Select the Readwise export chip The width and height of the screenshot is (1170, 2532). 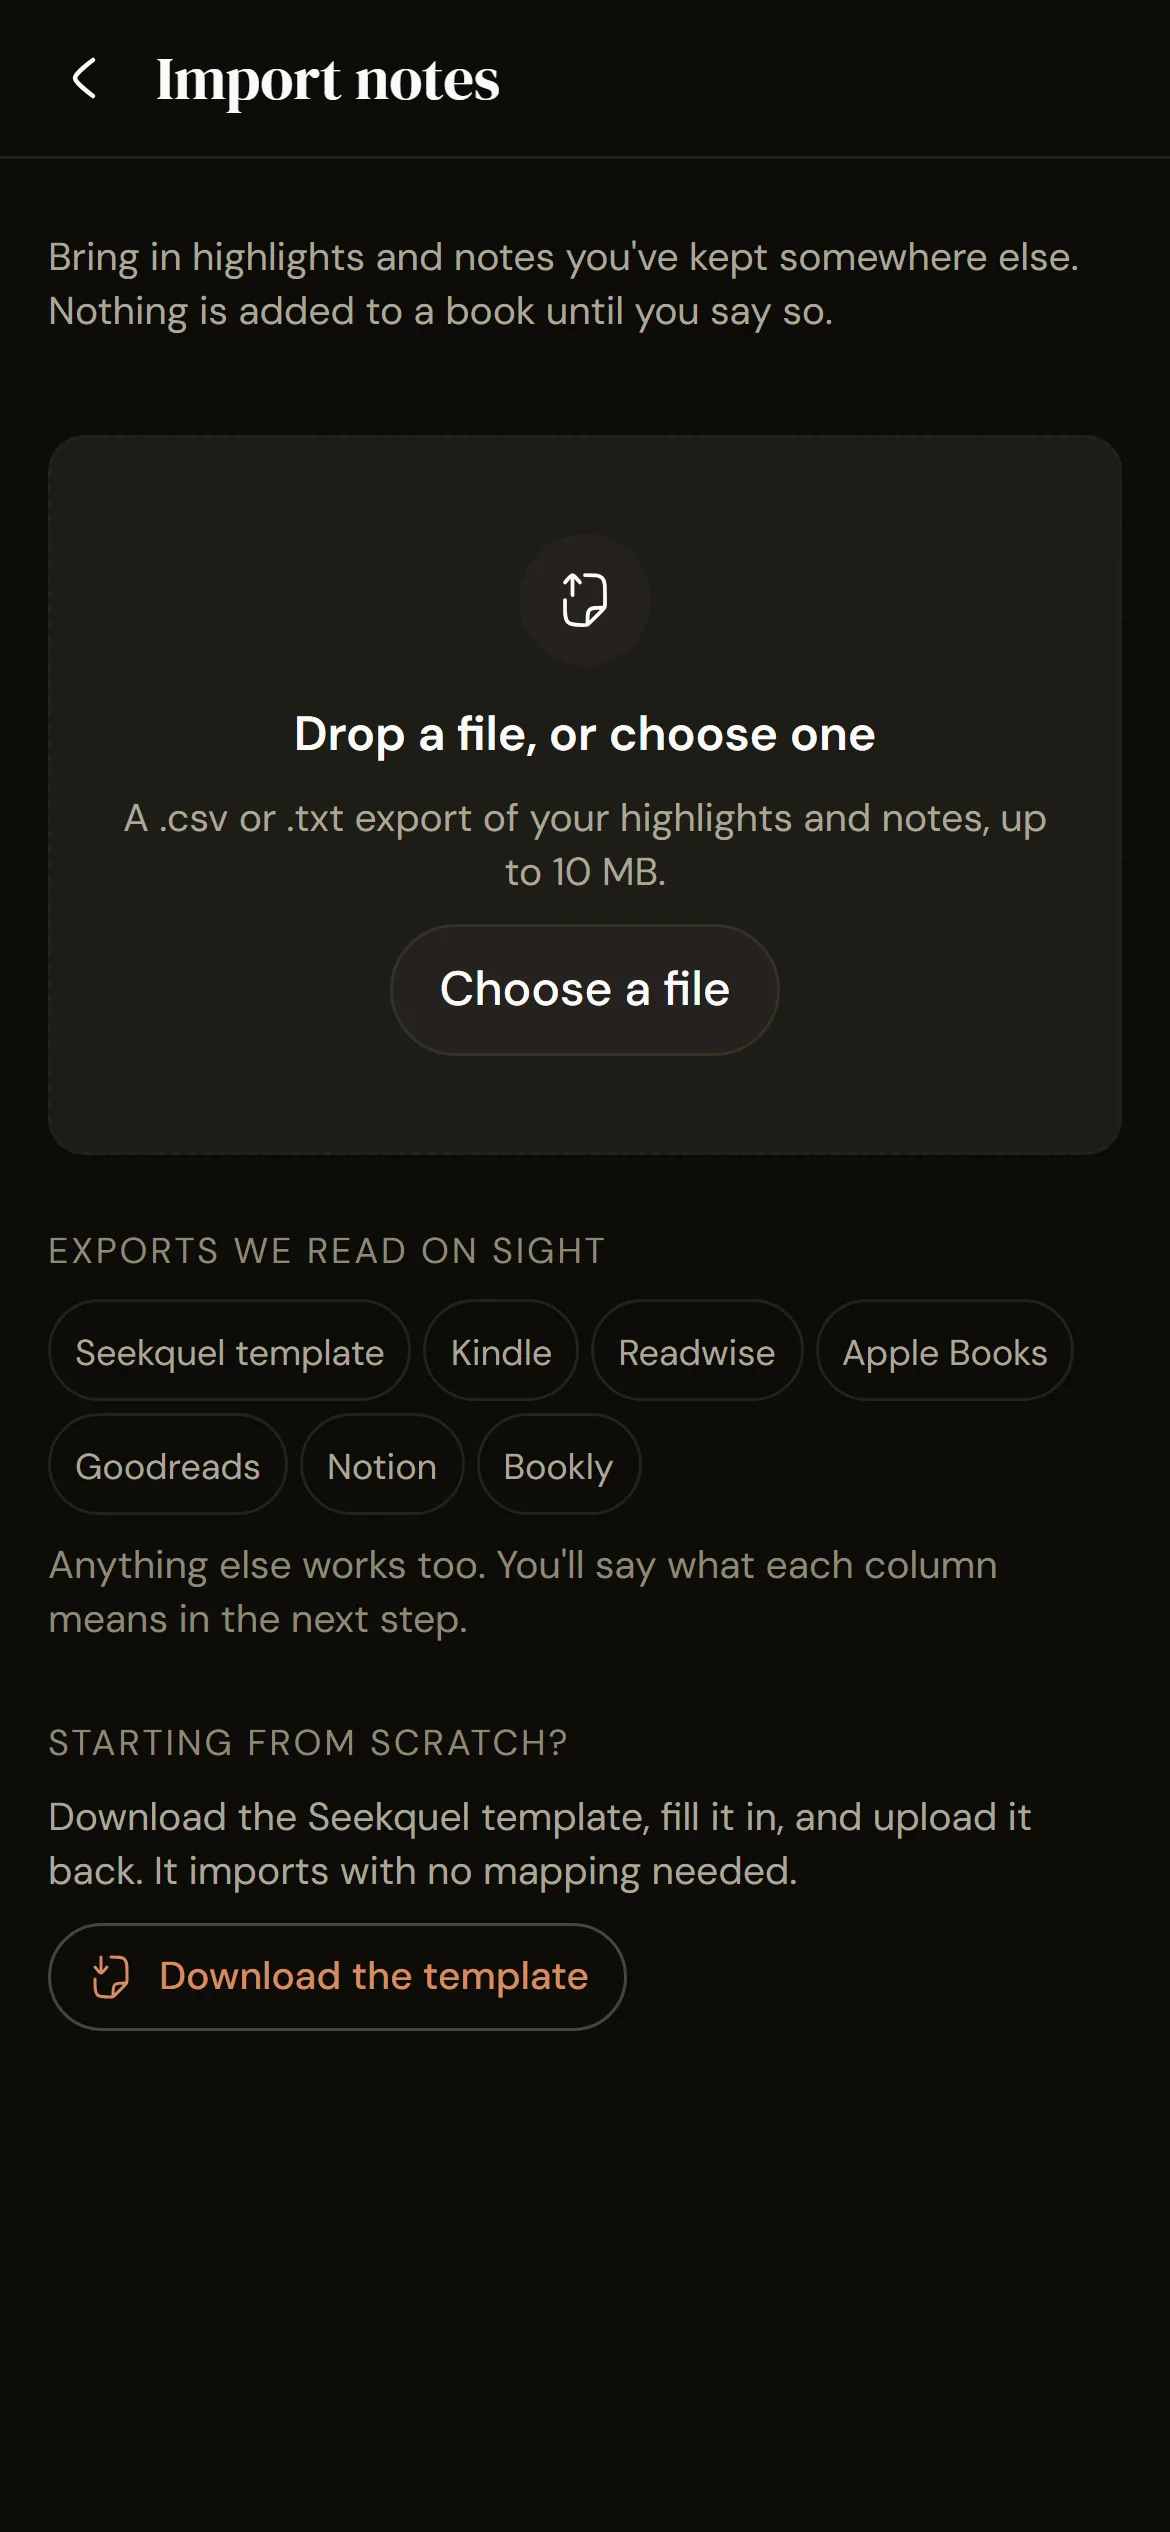coord(697,1351)
